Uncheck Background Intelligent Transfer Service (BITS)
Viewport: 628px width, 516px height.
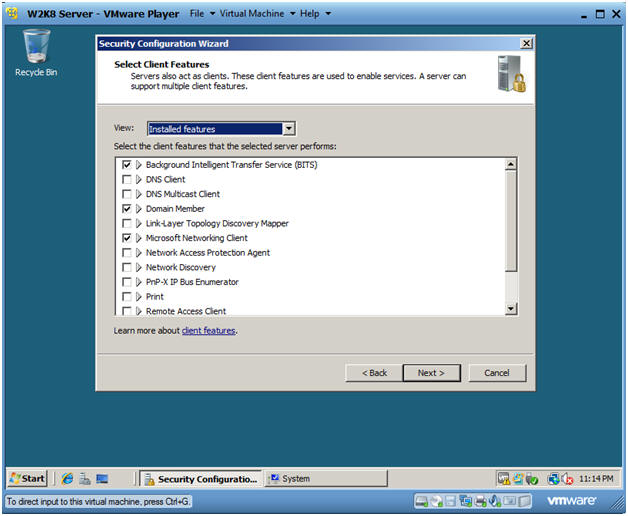tap(127, 165)
